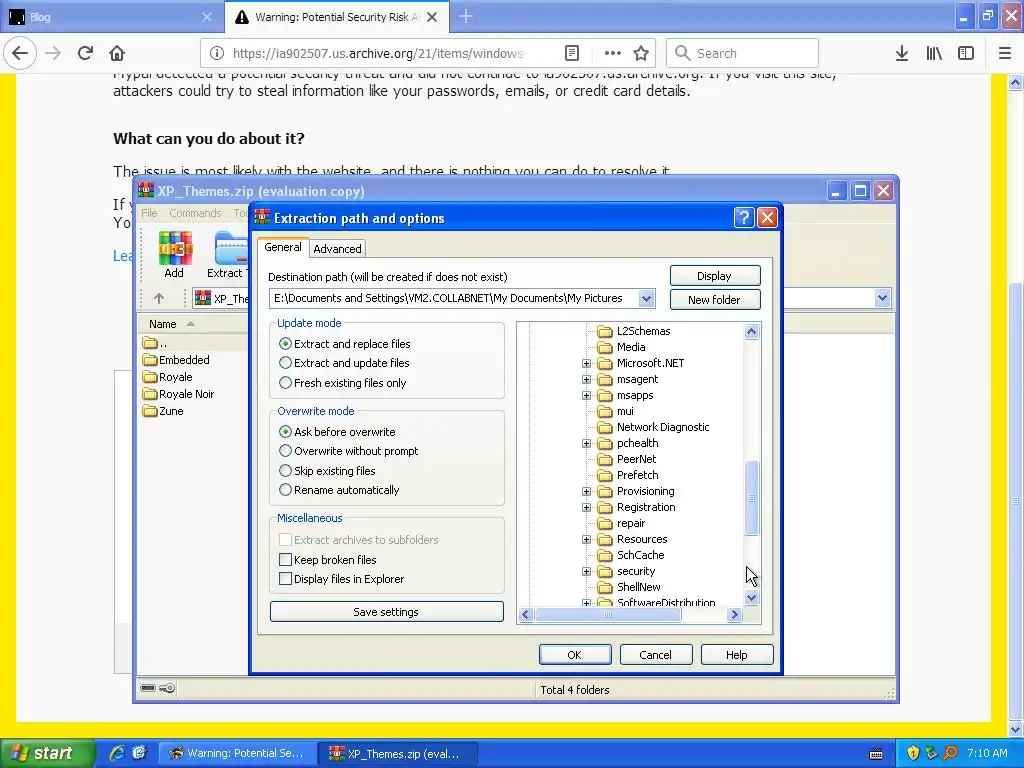Screen dimensions: 1024x768
Task: Click the browser forward arrow
Action: 53,53
